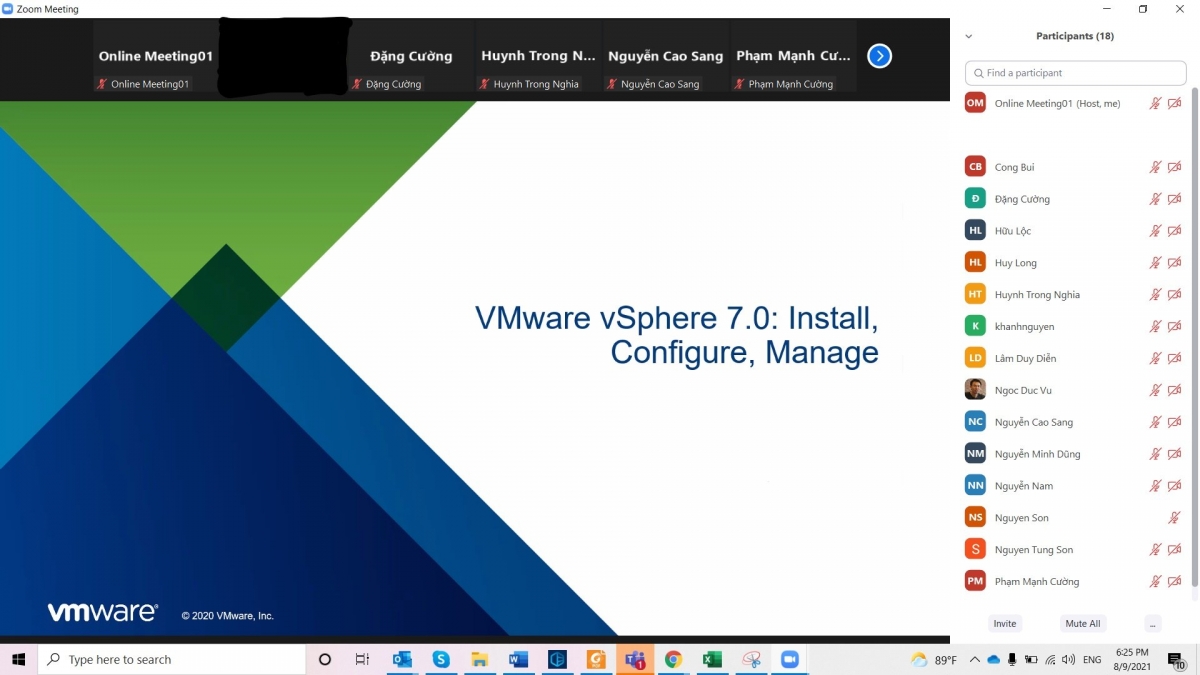This screenshot has height=675, width=1200.
Task: Select Phạm Mạnh Cường video tile
Action: 793,59
